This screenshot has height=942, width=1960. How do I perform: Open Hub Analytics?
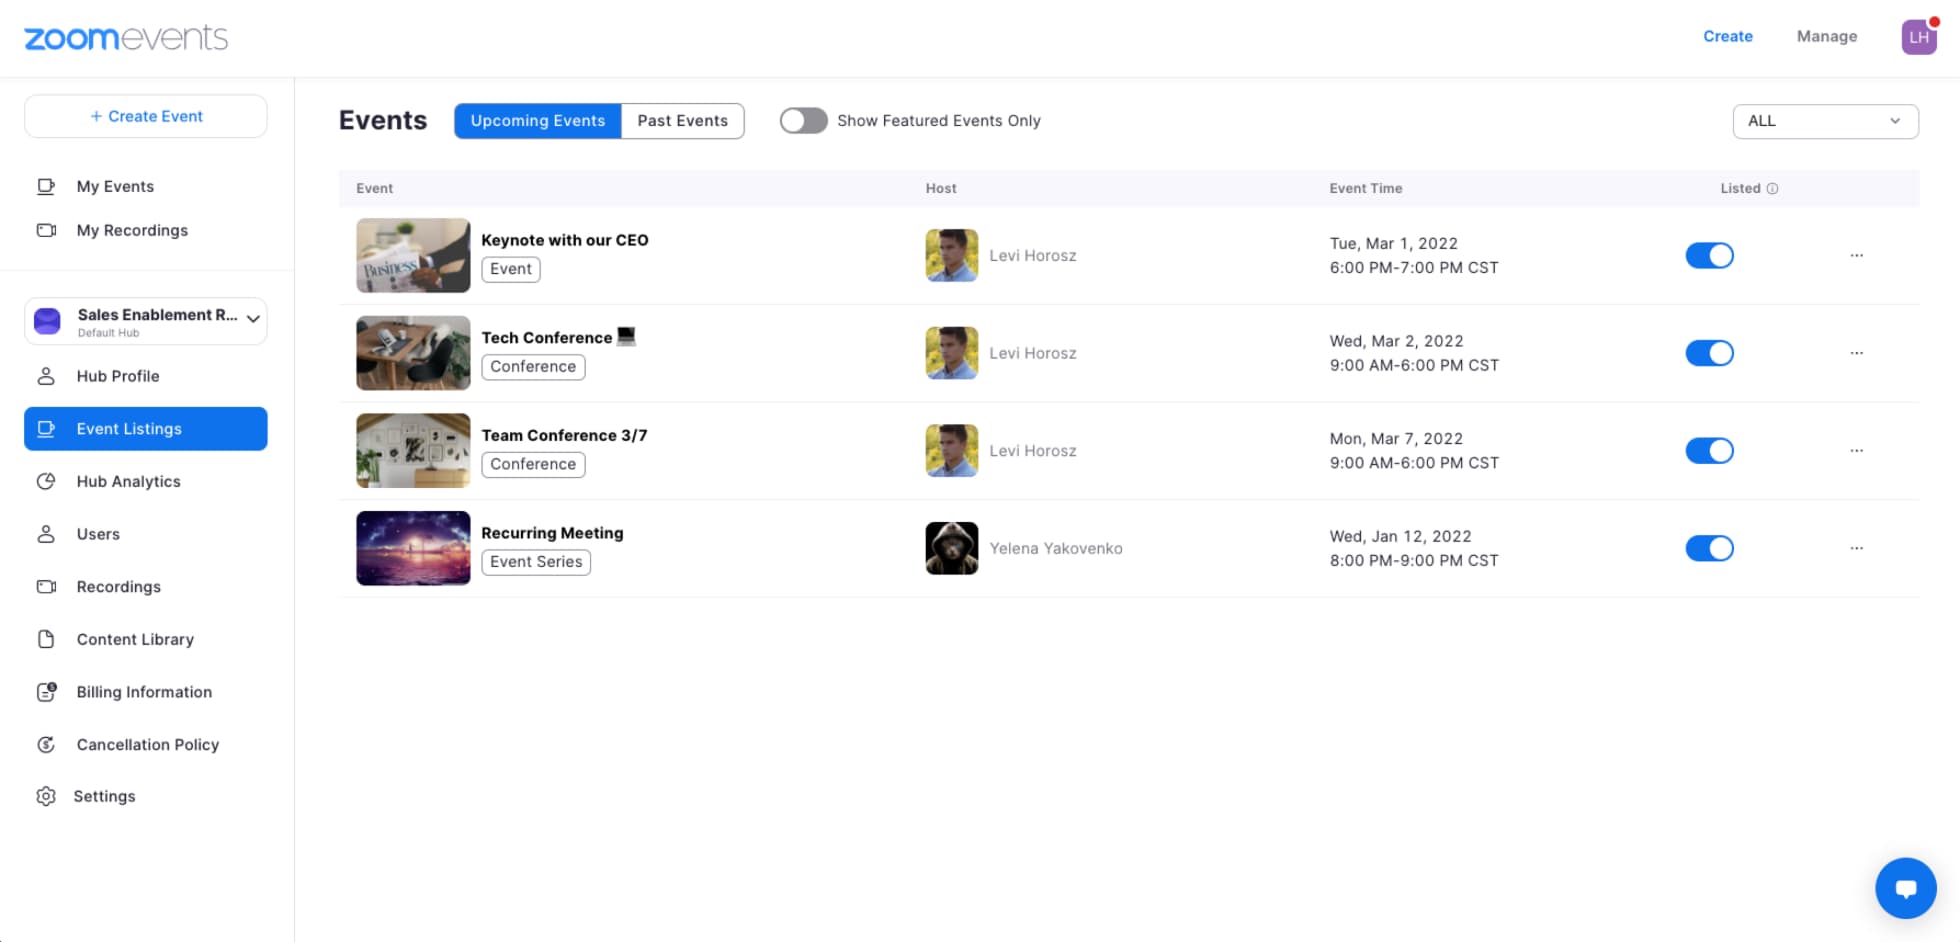(x=127, y=481)
